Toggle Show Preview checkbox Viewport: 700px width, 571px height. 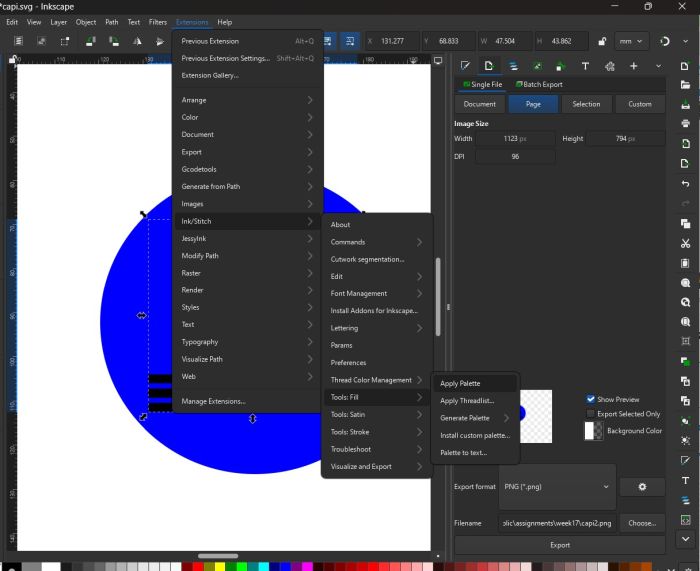click(x=590, y=399)
